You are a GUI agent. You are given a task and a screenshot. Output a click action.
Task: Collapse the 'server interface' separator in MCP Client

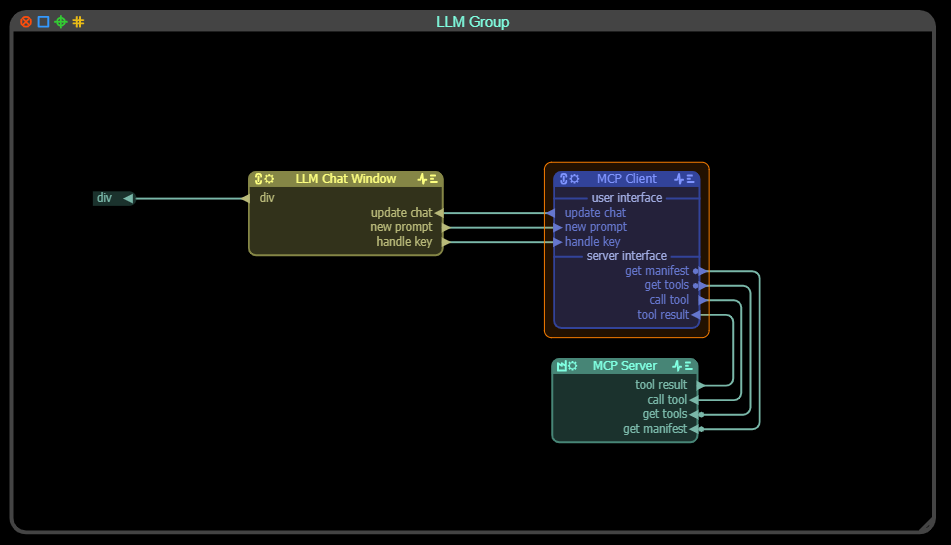(x=626, y=256)
